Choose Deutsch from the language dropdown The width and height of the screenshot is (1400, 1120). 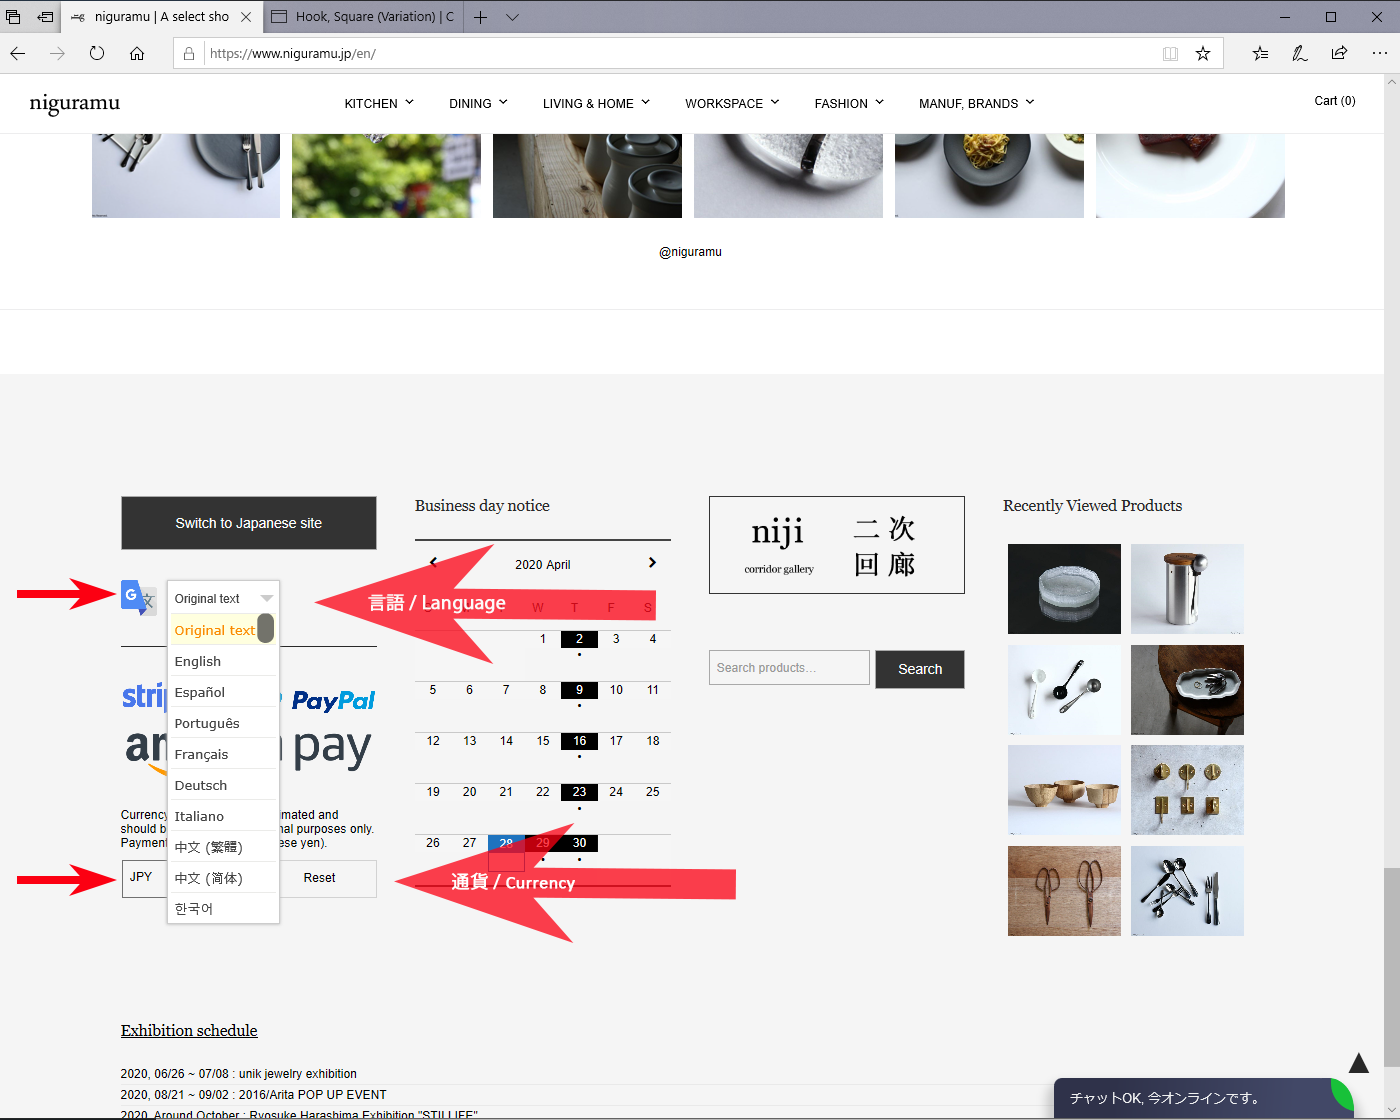pos(201,785)
